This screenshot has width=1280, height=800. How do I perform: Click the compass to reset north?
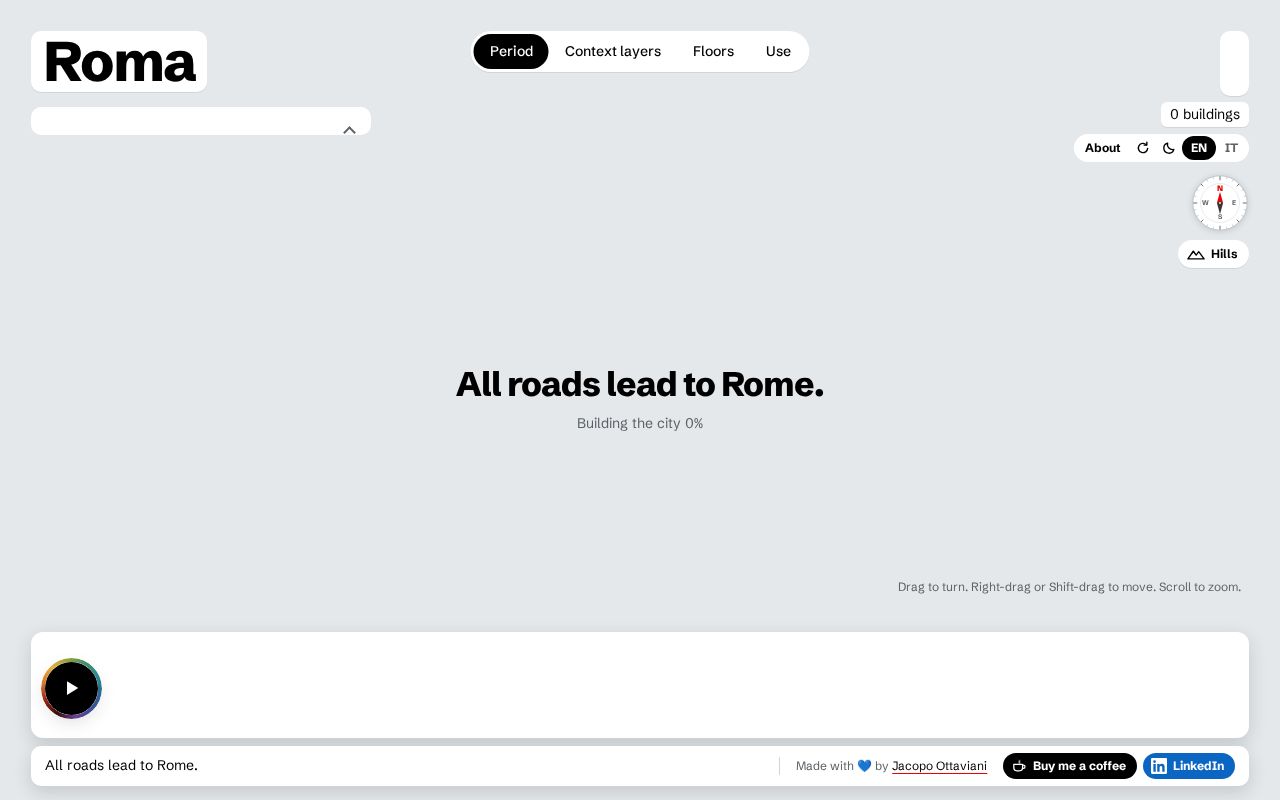click(x=1220, y=203)
